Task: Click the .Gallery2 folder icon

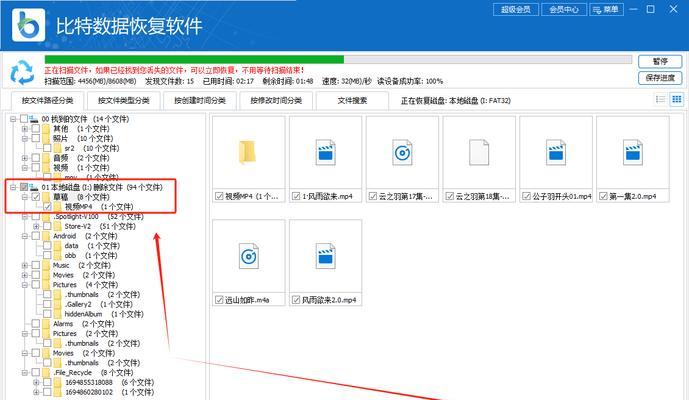Action: [58, 304]
